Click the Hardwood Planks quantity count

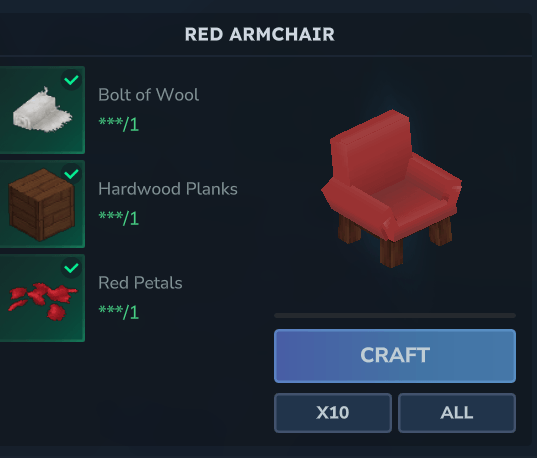(118, 218)
